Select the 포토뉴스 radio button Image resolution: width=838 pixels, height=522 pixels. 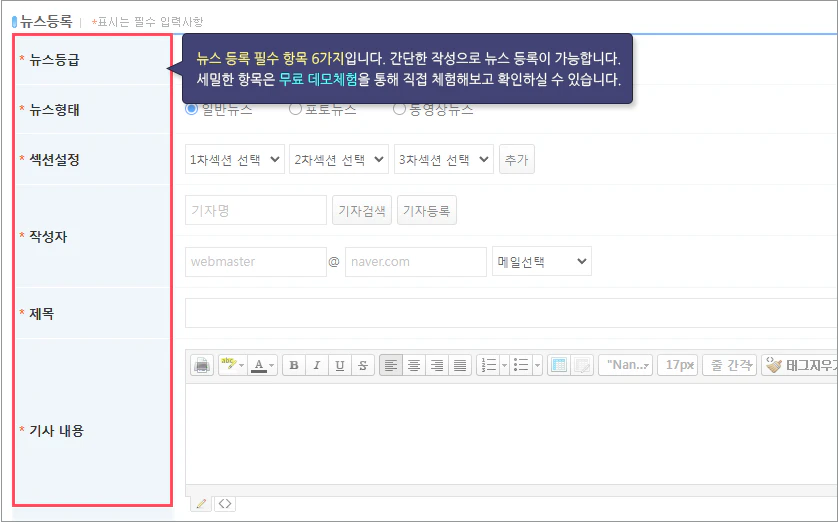coord(295,109)
